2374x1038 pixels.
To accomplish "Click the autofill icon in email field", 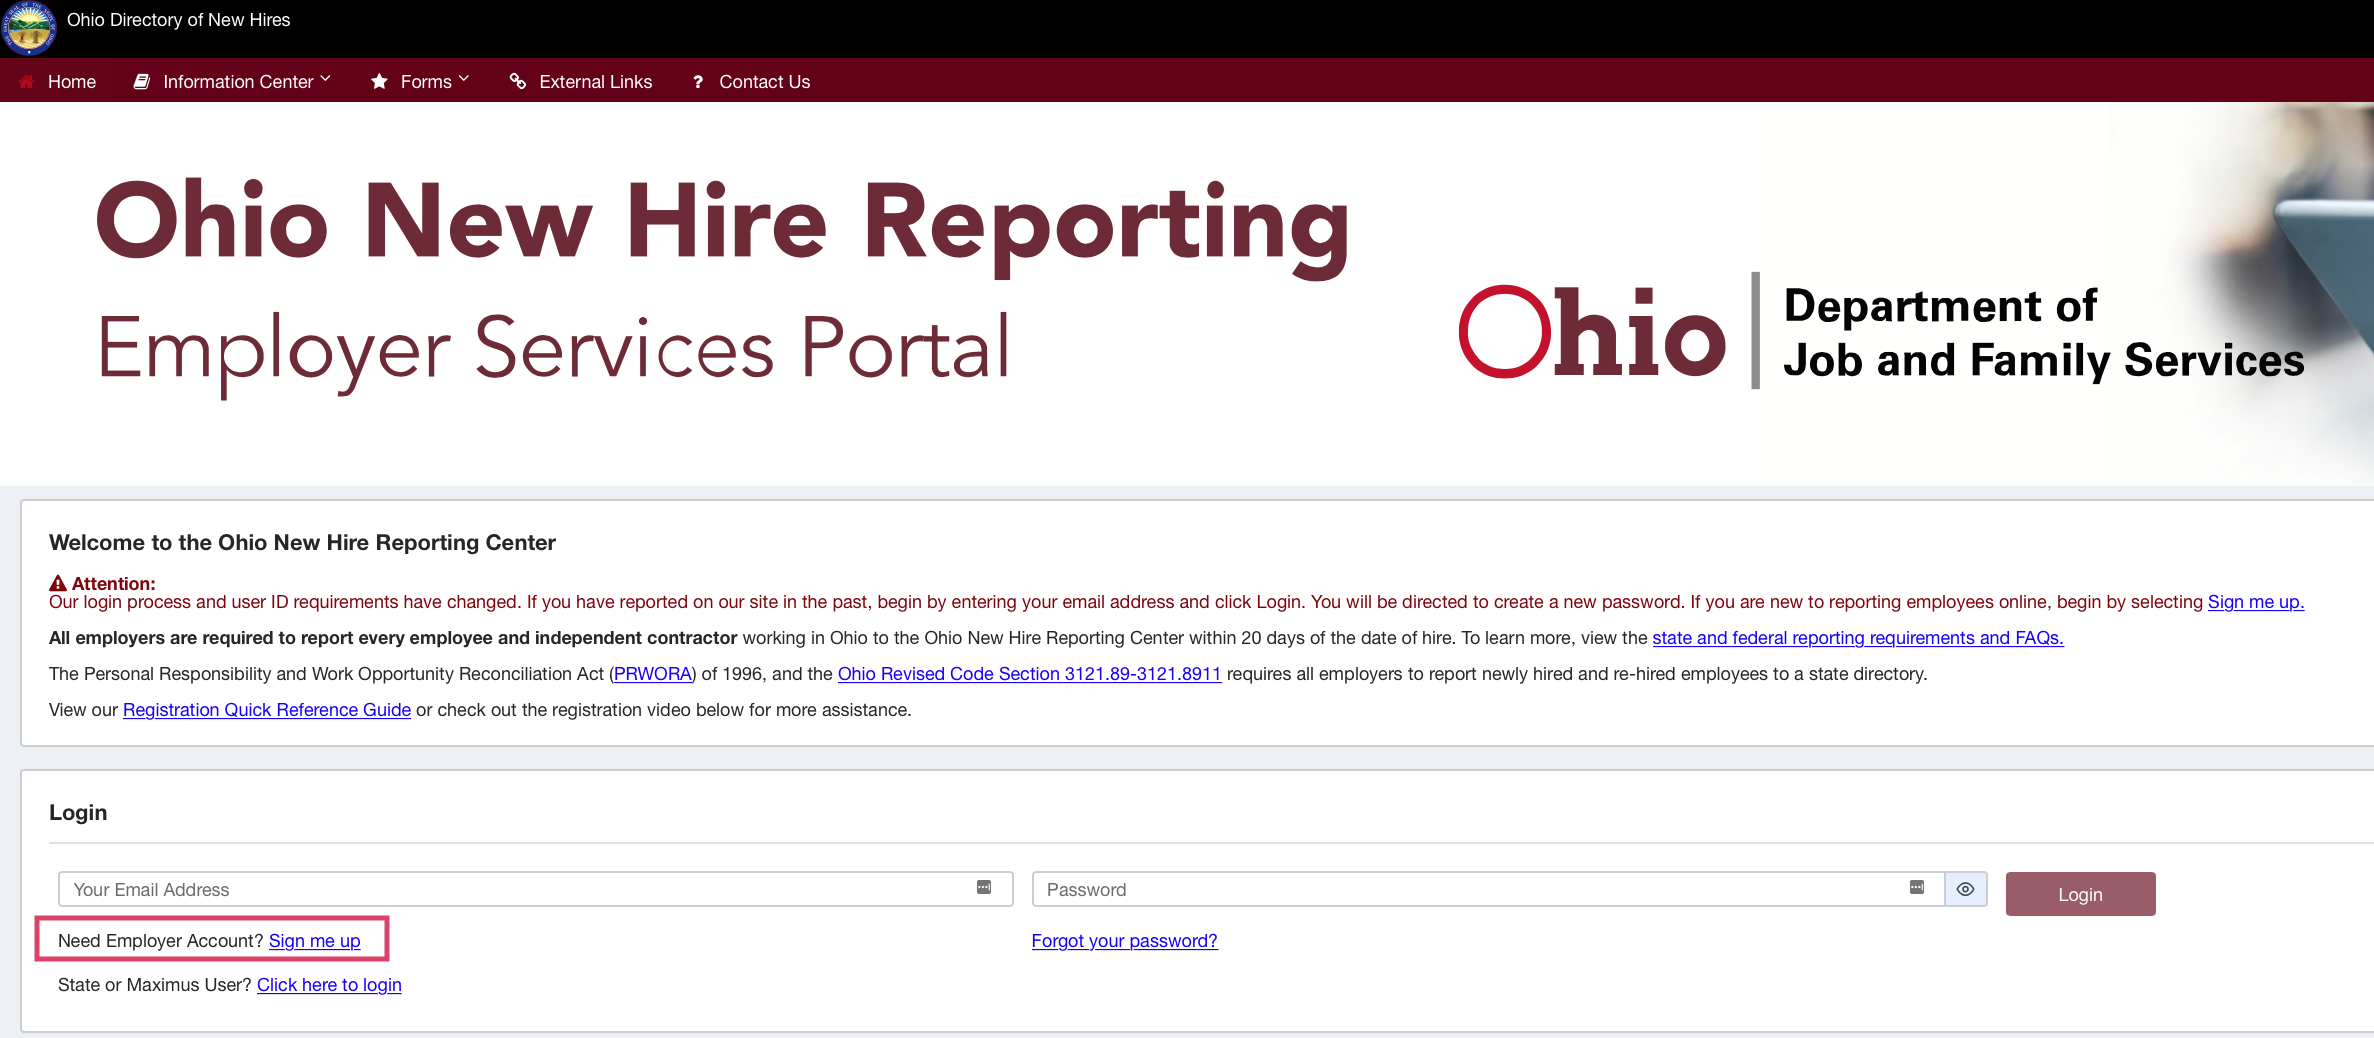I will coord(984,888).
